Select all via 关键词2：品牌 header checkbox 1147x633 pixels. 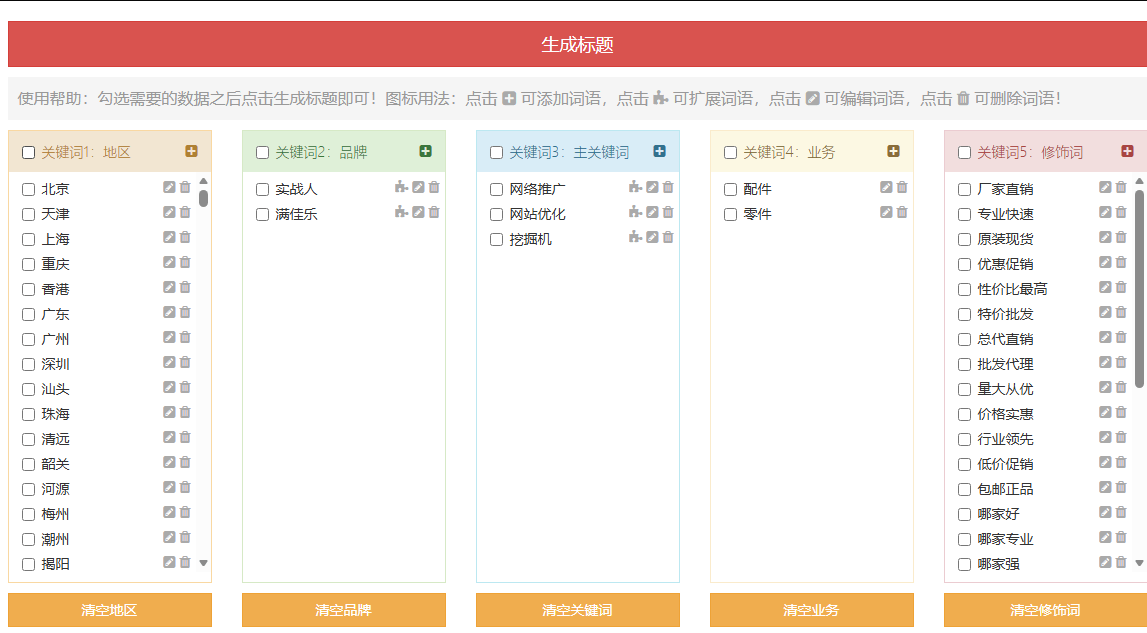(x=262, y=153)
